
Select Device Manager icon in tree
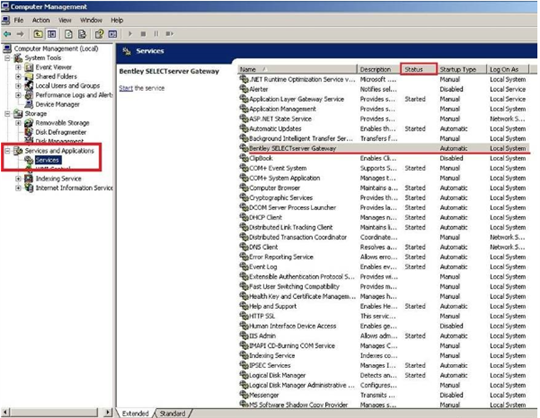(x=29, y=104)
